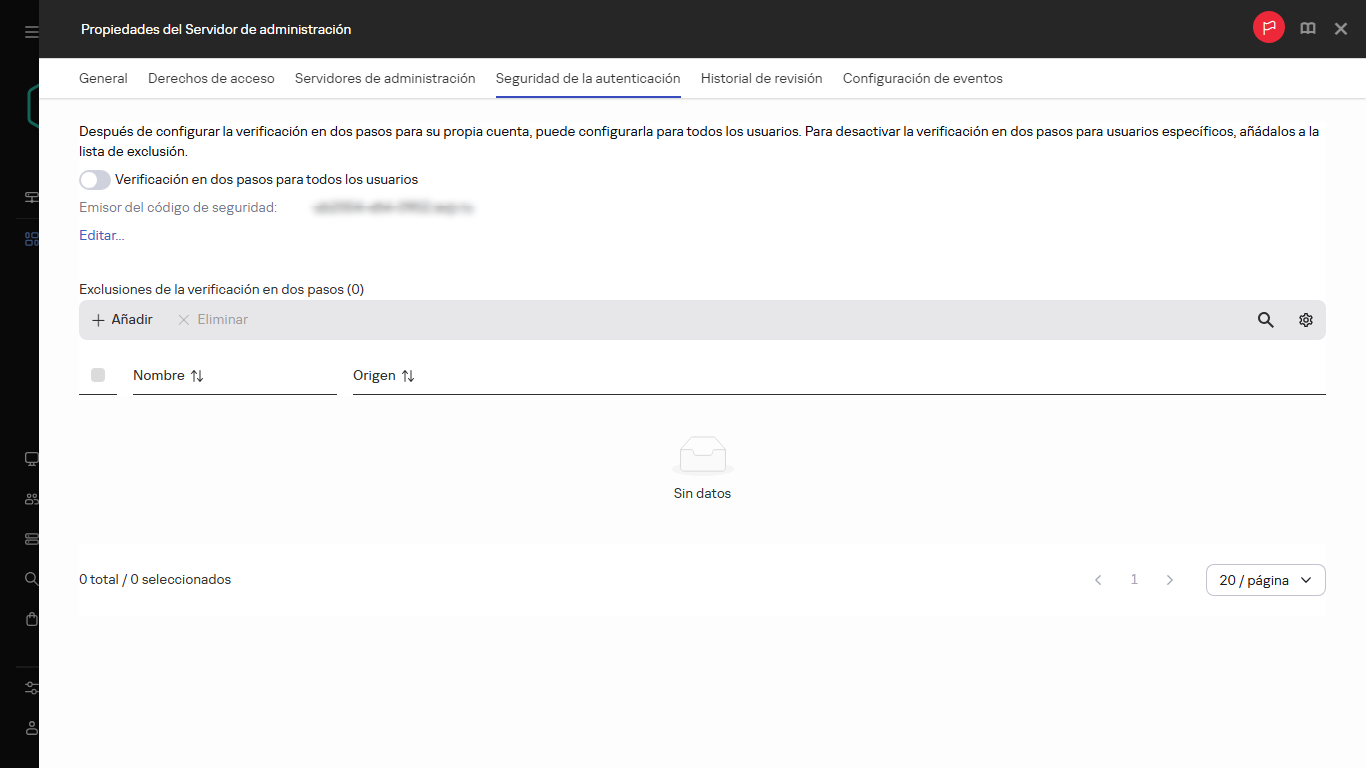Open the Servidores de administración tab
The image size is (1366, 768).
coord(385,78)
